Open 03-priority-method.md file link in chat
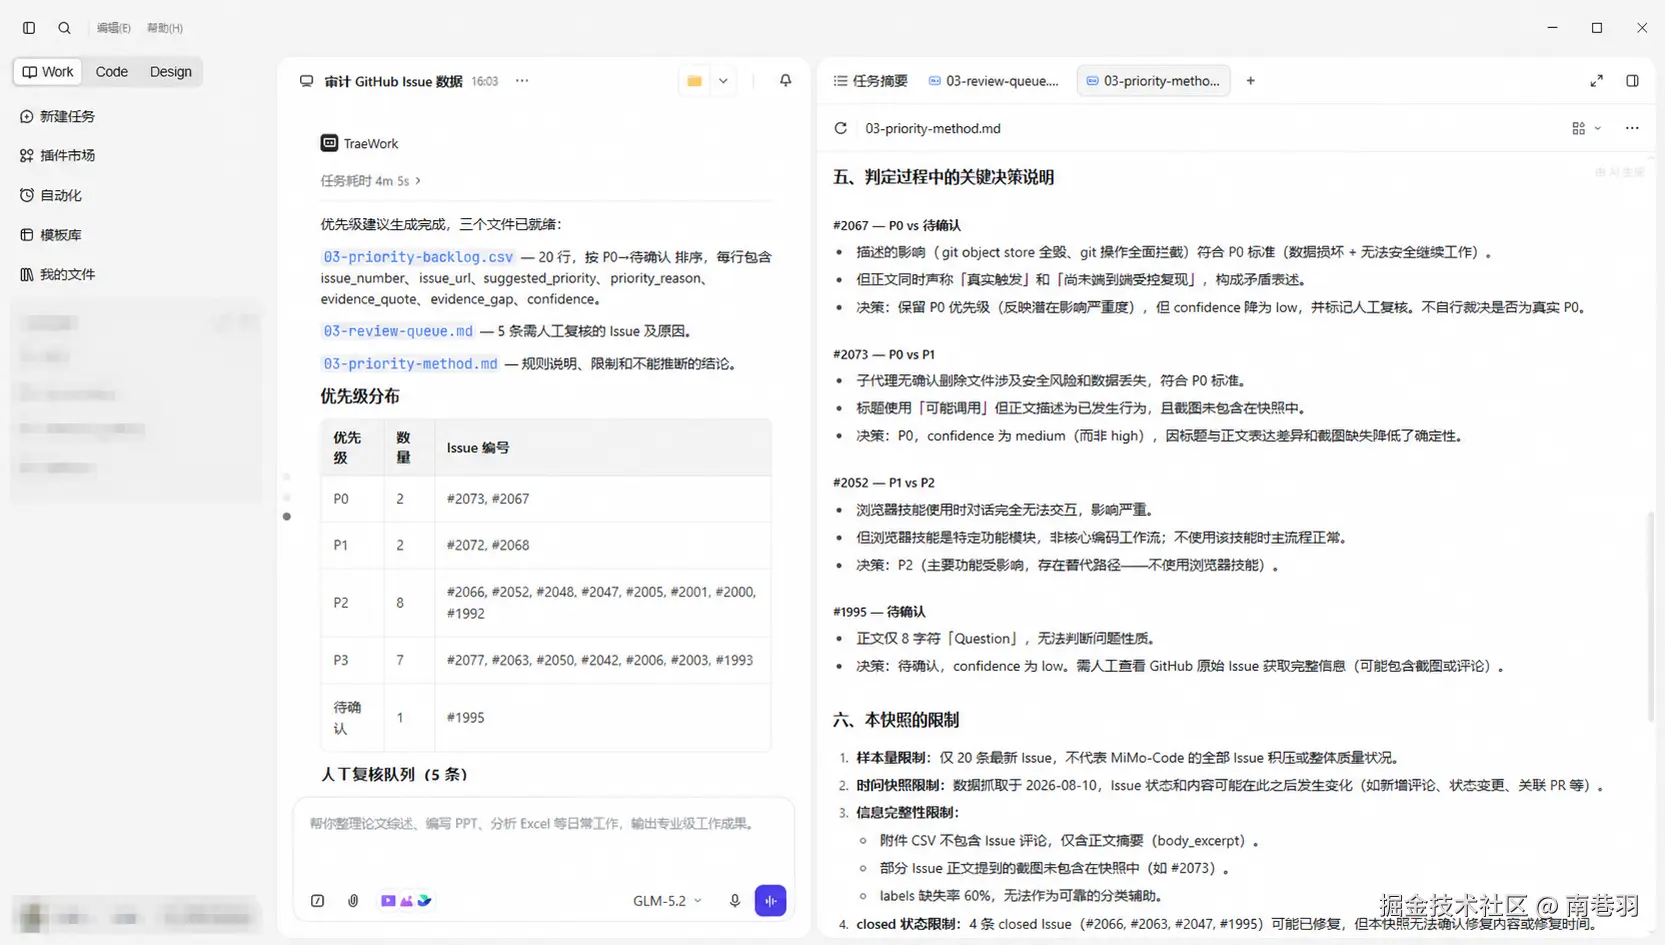The image size is (1665, 945). click(x=410, y=364)
